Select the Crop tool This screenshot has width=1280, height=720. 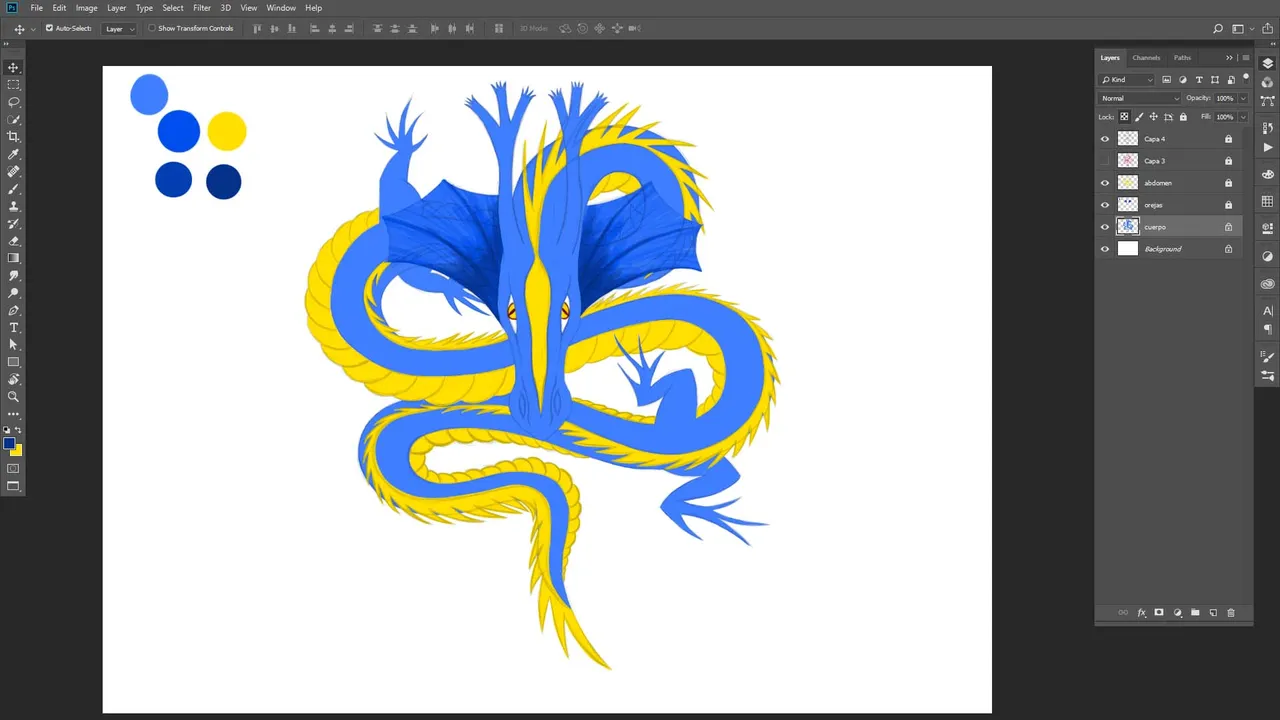[13, 137]
